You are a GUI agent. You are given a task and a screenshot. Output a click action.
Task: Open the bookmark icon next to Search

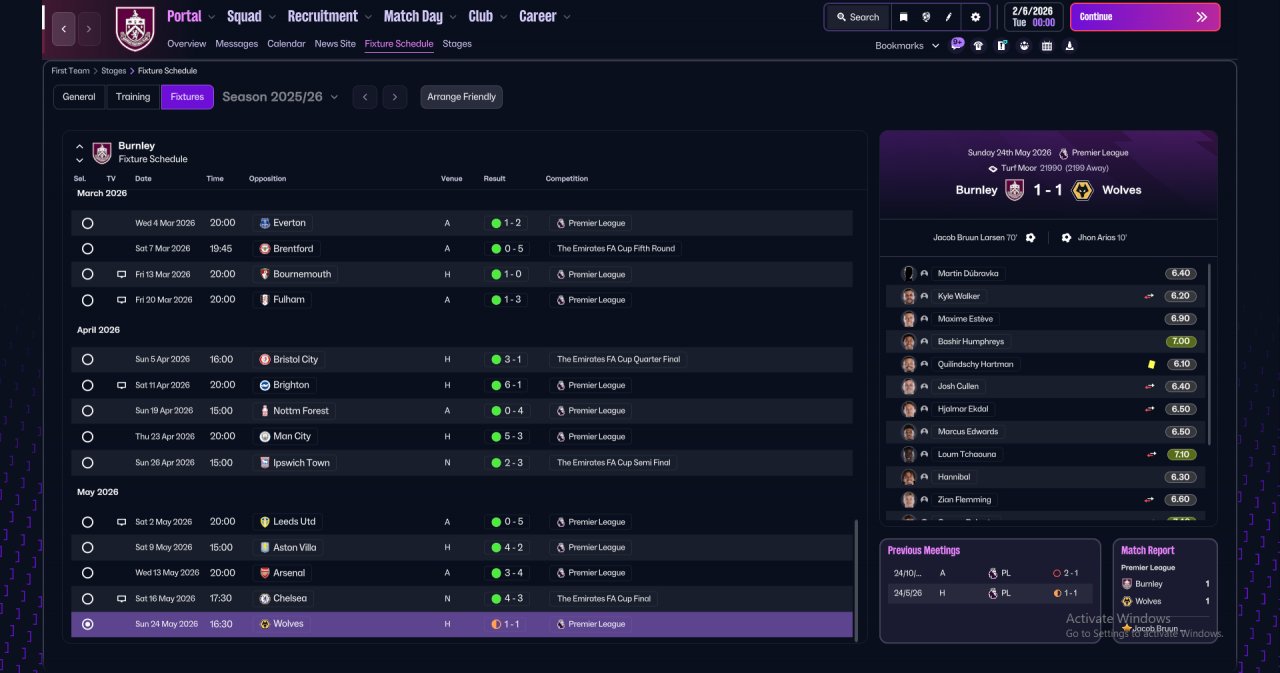click(x=903, y=17)
